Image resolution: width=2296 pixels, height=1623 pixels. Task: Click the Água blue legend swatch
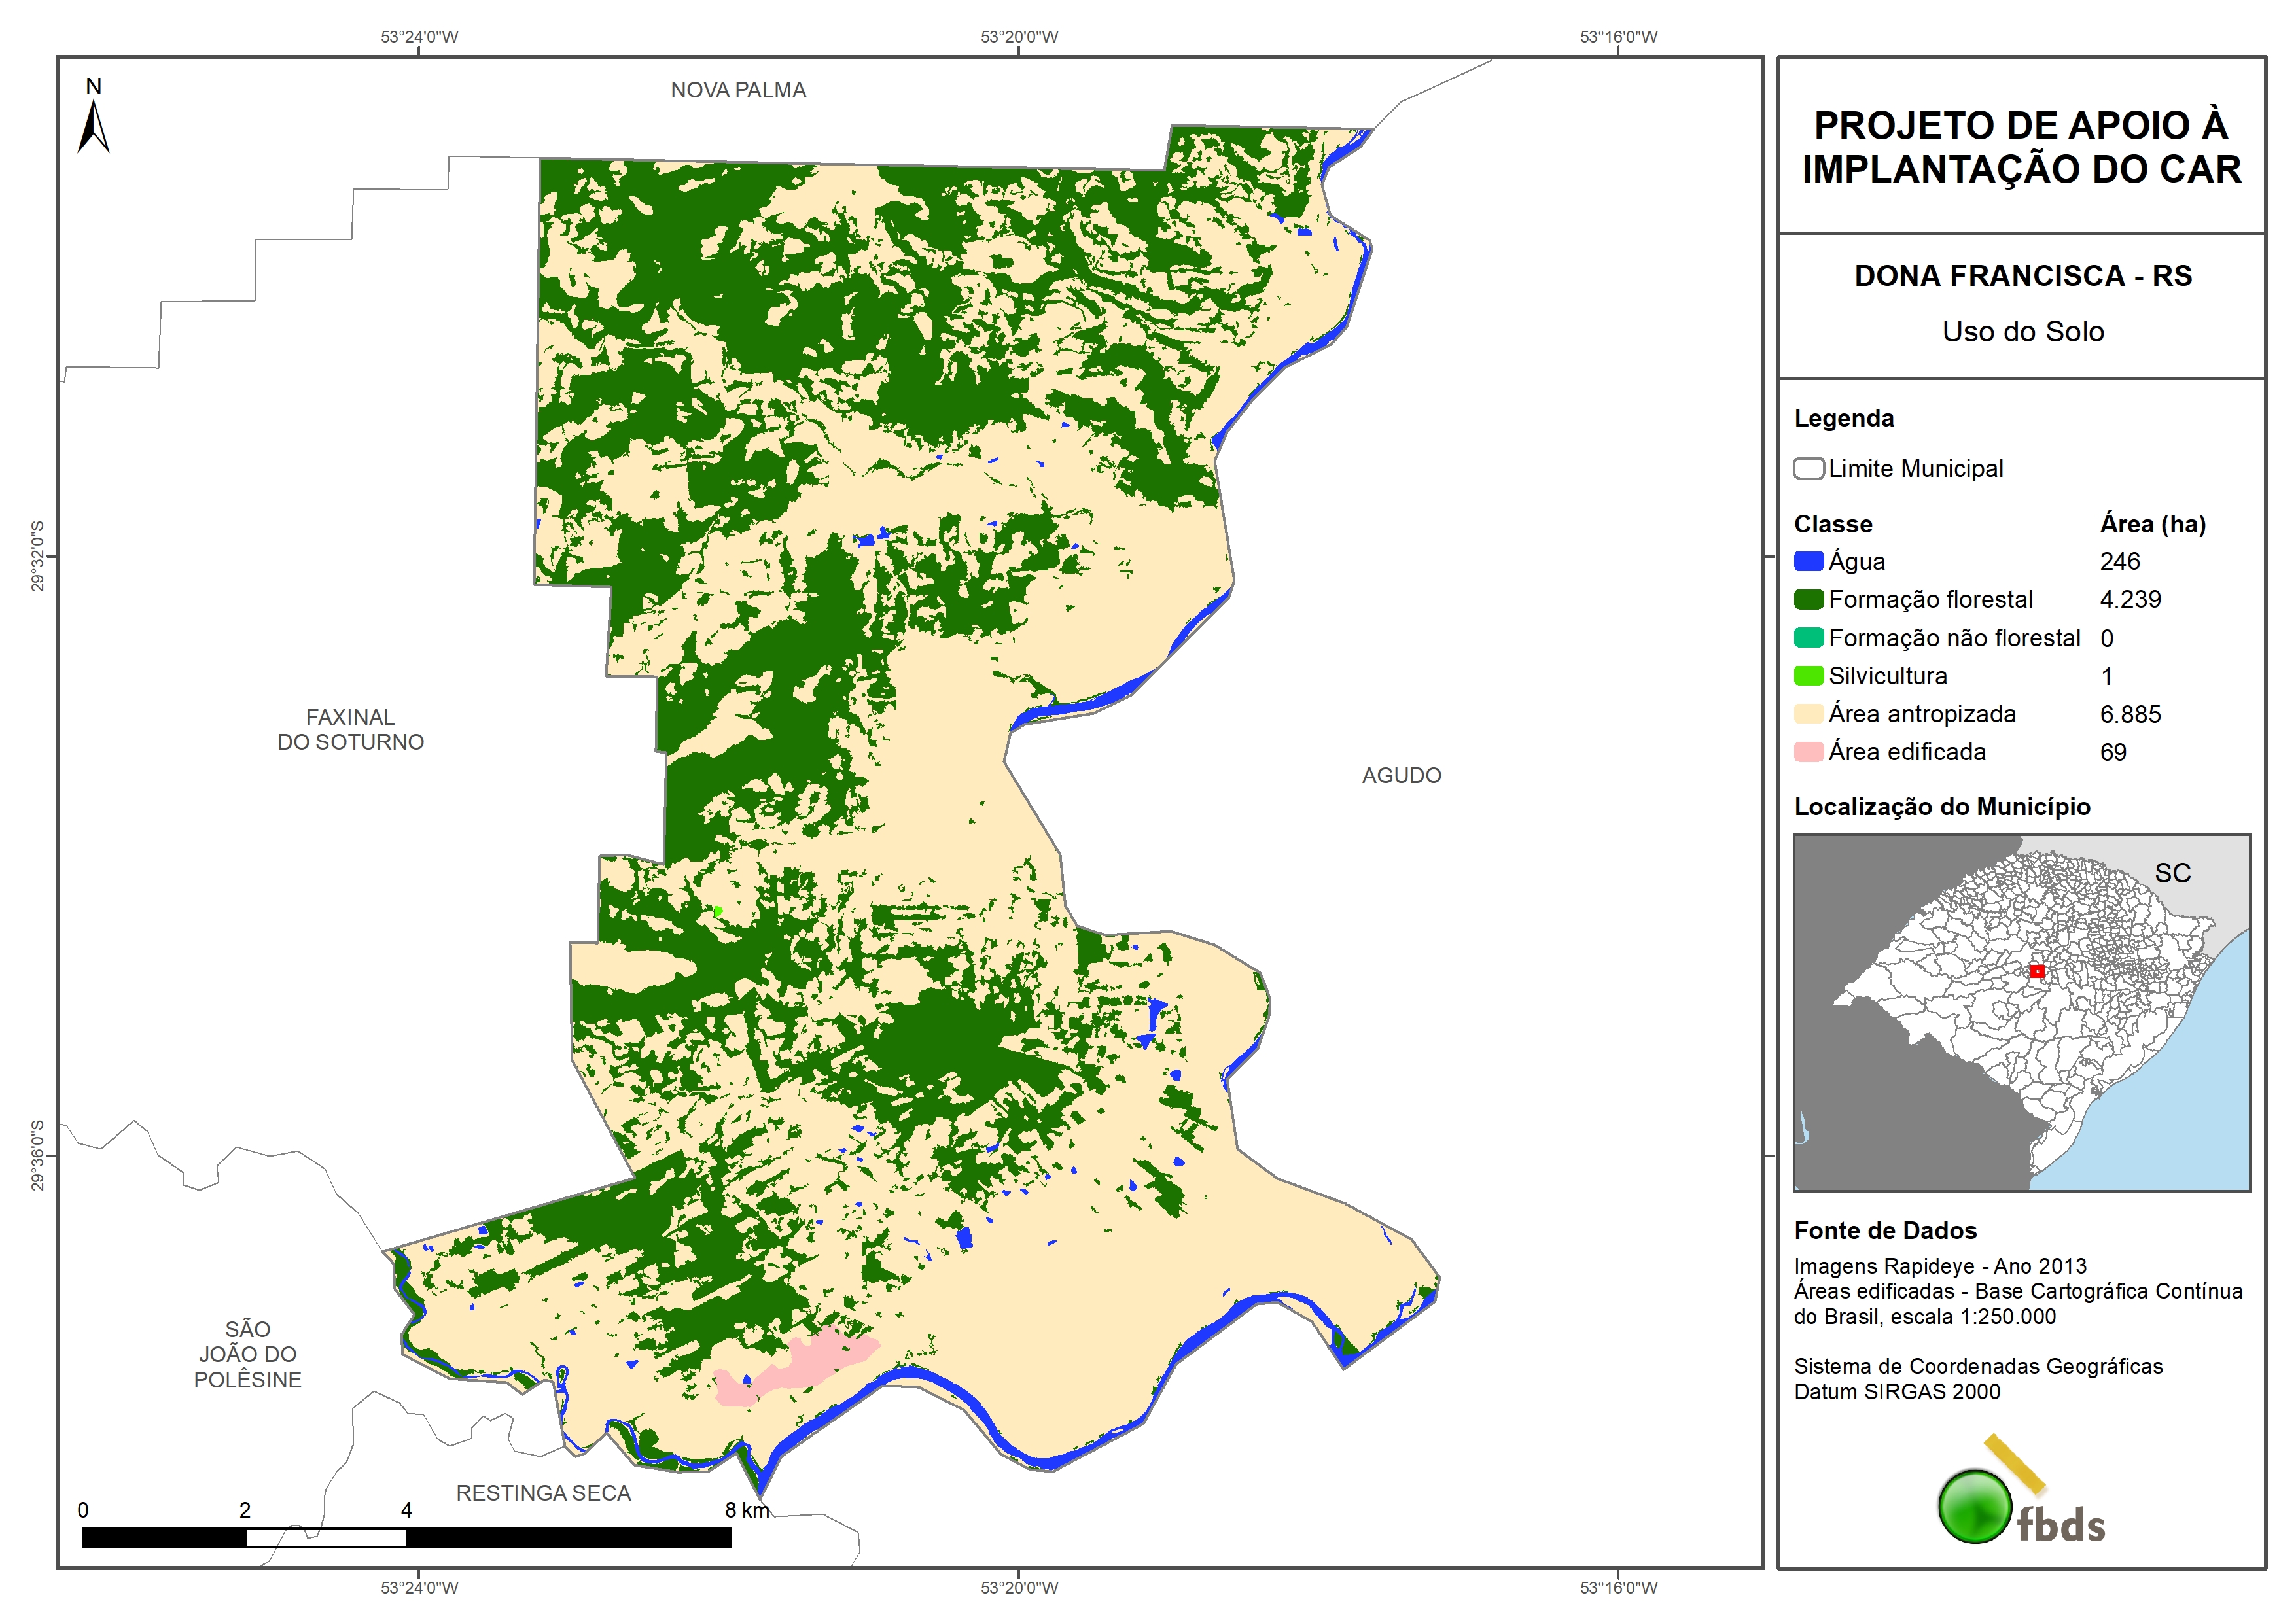[x=1808, y=562]
